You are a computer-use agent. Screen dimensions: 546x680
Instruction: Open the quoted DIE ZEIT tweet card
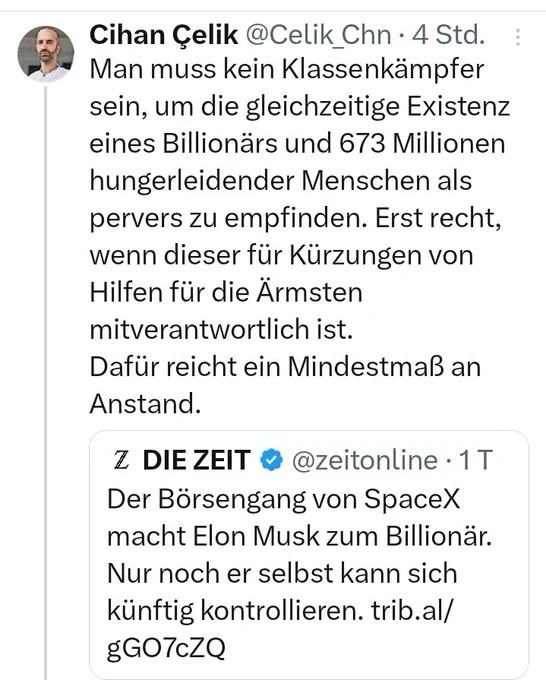click(309, 555)
